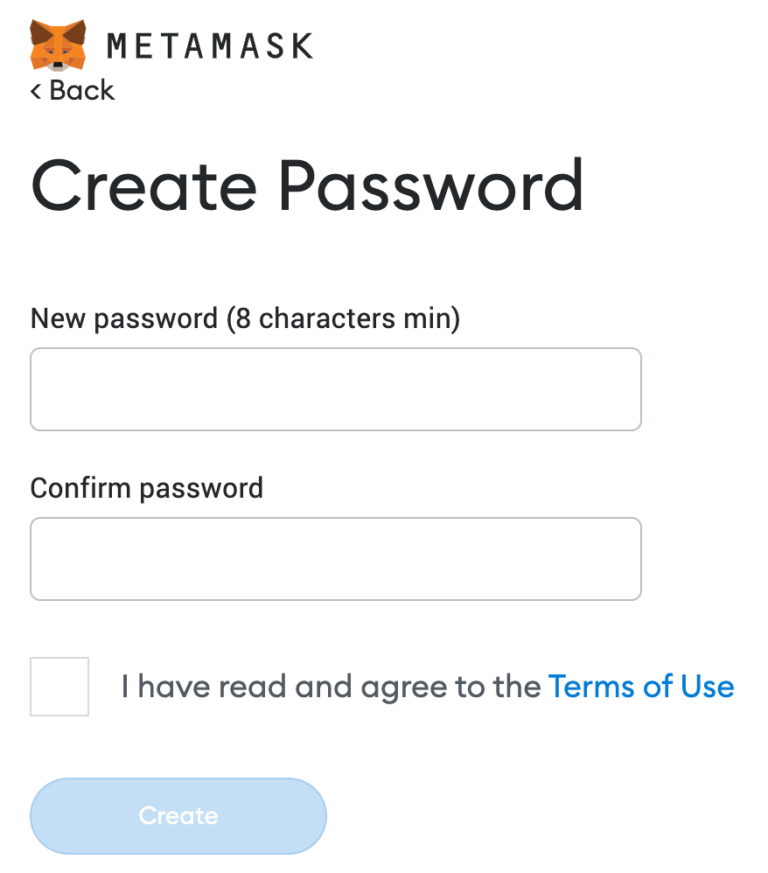
Task: Click the word "Terms" in the blue link
Action: pos(591,687)
